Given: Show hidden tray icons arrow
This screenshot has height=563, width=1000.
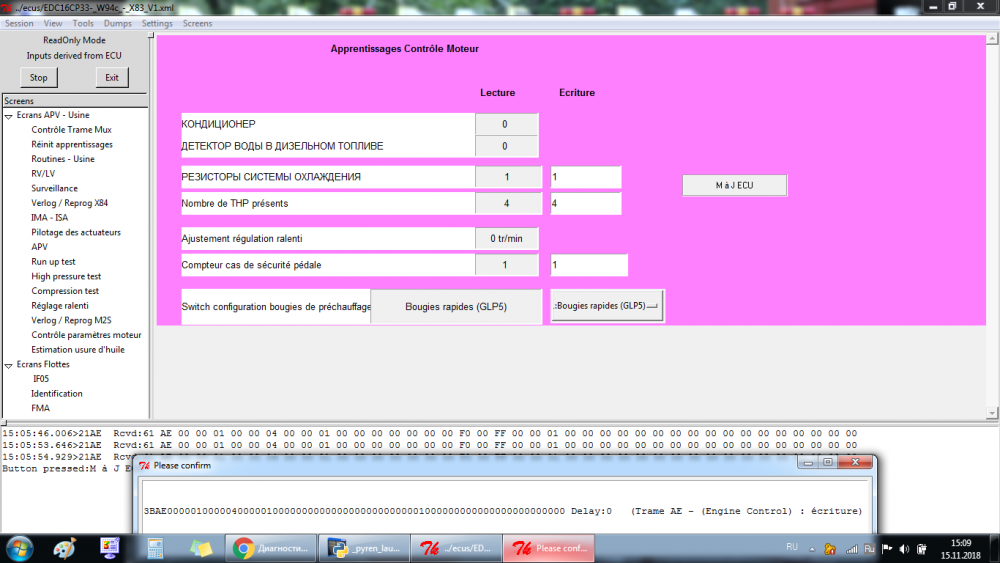Looking at the screenshot, I should tap(812, 549).
